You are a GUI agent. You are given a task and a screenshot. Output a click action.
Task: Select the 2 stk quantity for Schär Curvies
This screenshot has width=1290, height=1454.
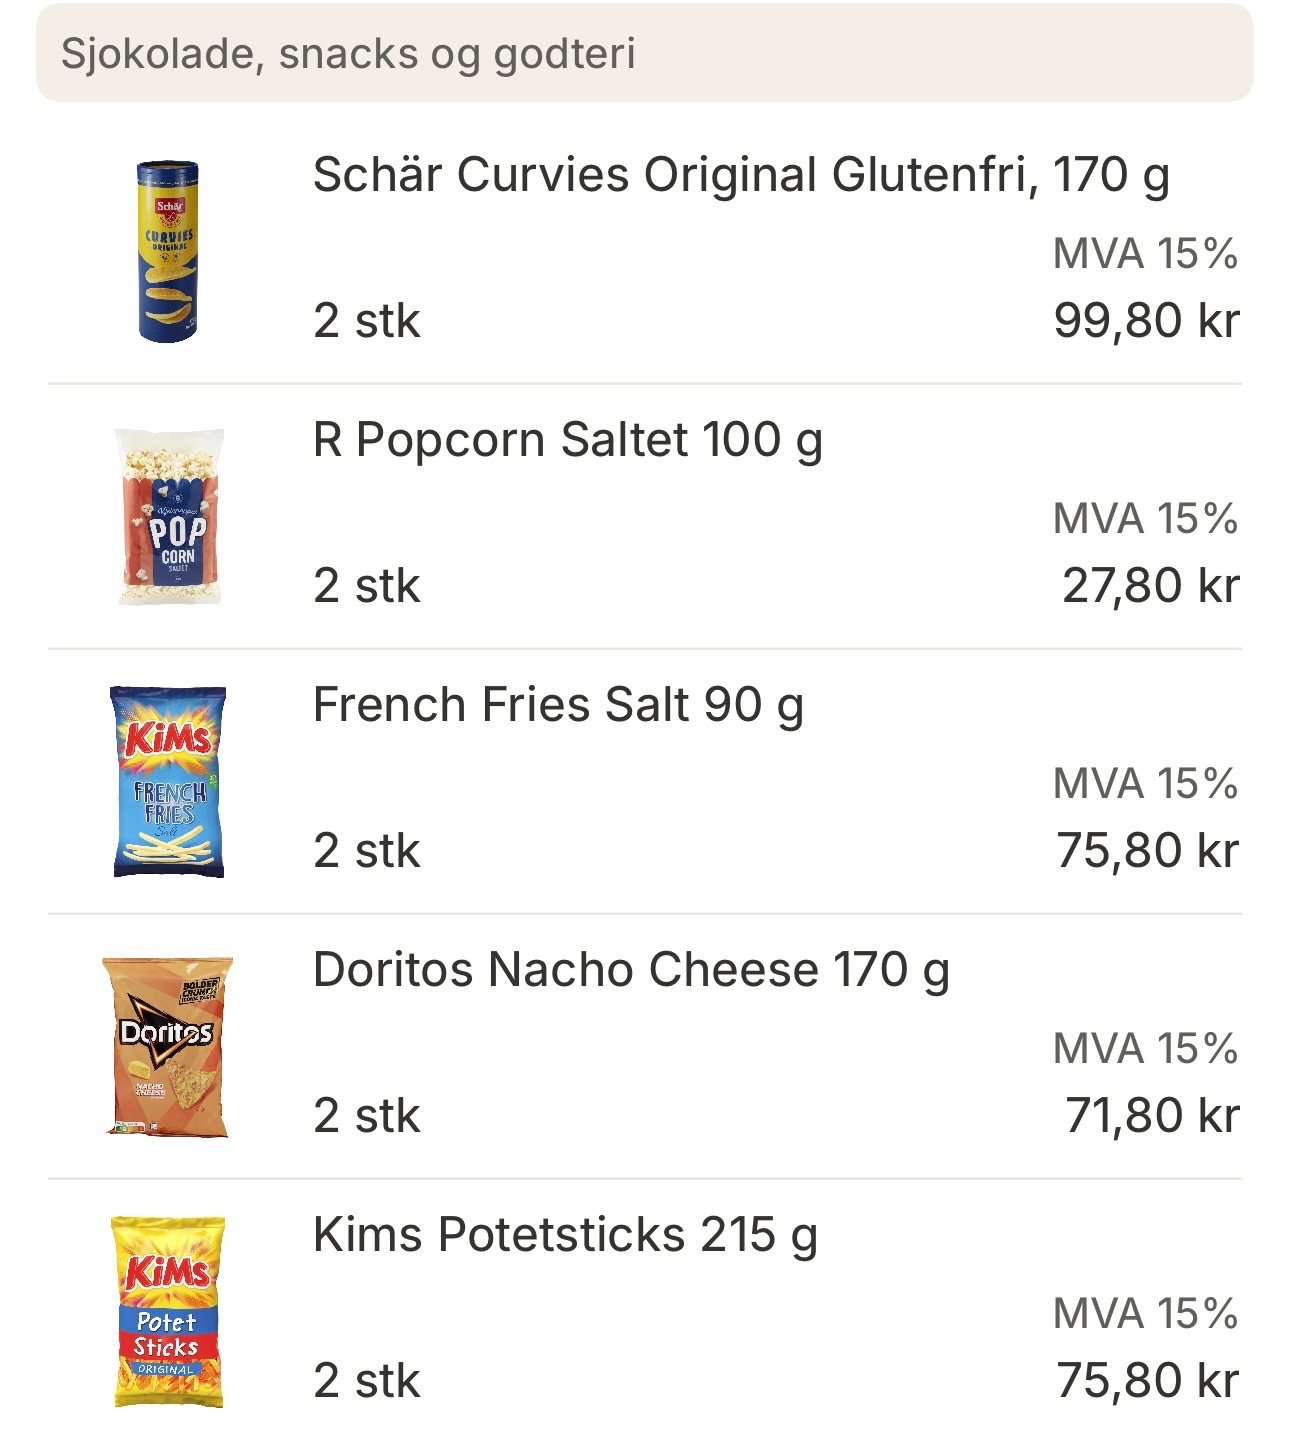tap(366, 321)
